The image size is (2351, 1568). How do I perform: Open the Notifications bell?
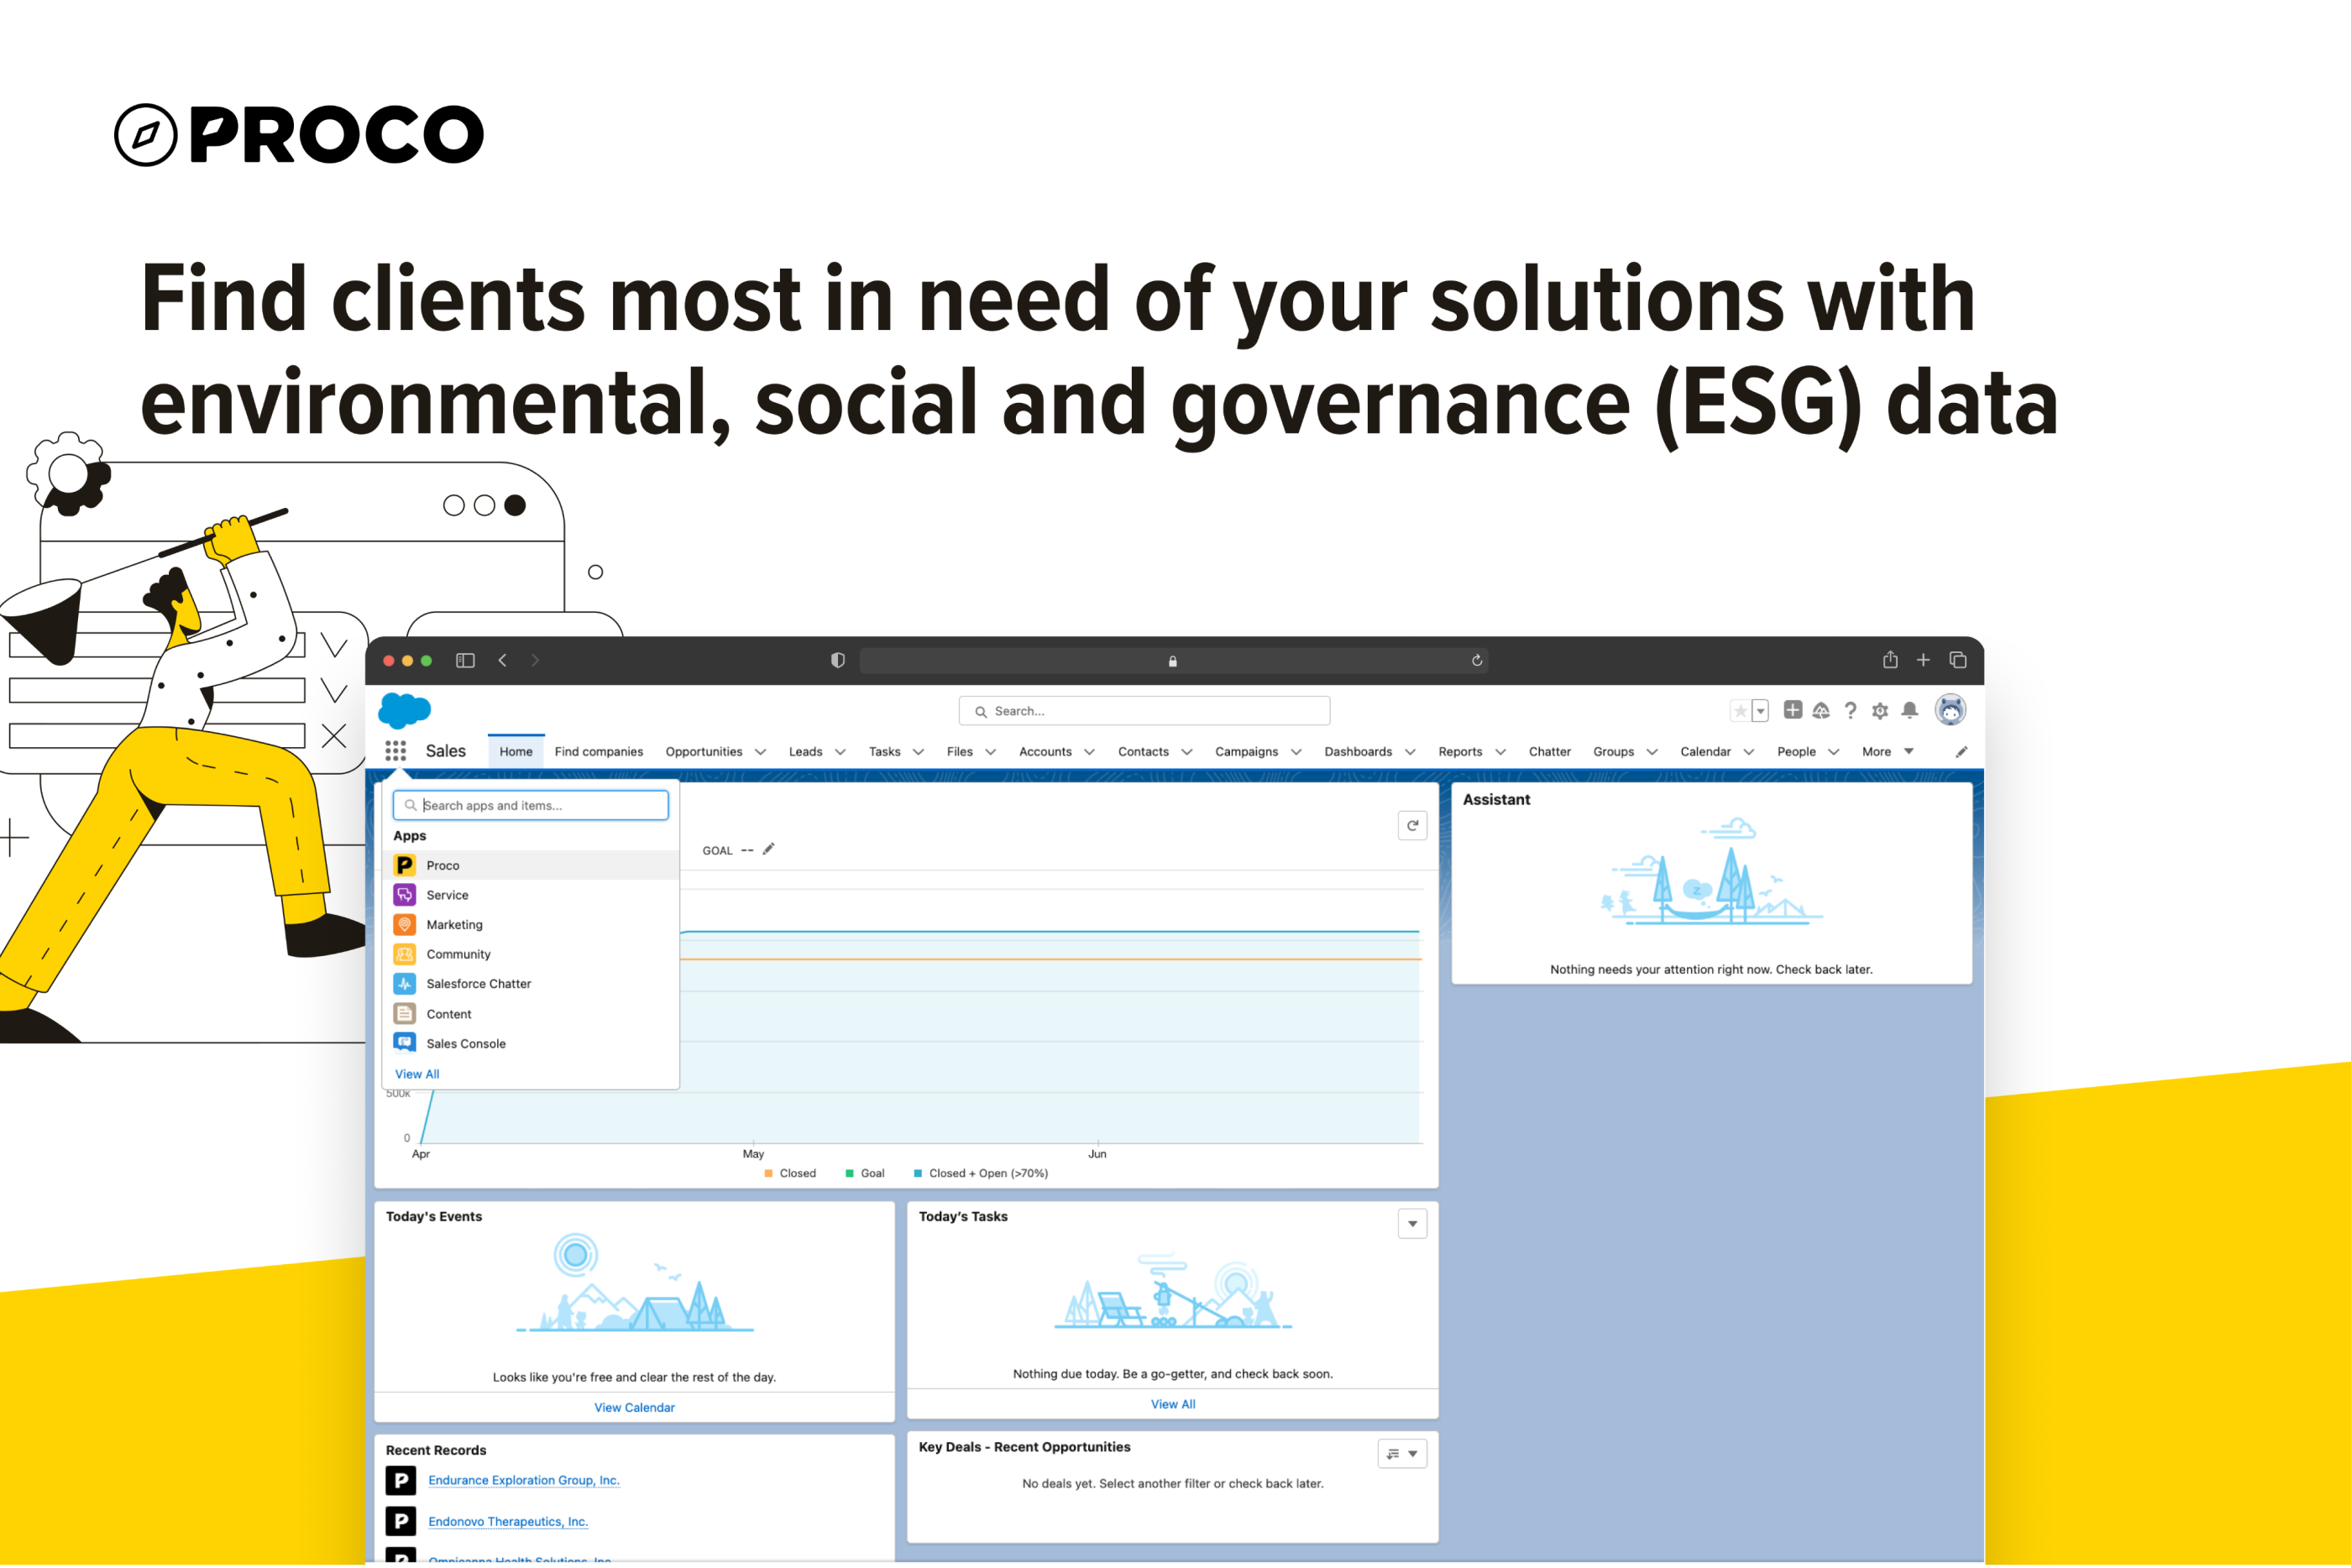(1910, 710)
